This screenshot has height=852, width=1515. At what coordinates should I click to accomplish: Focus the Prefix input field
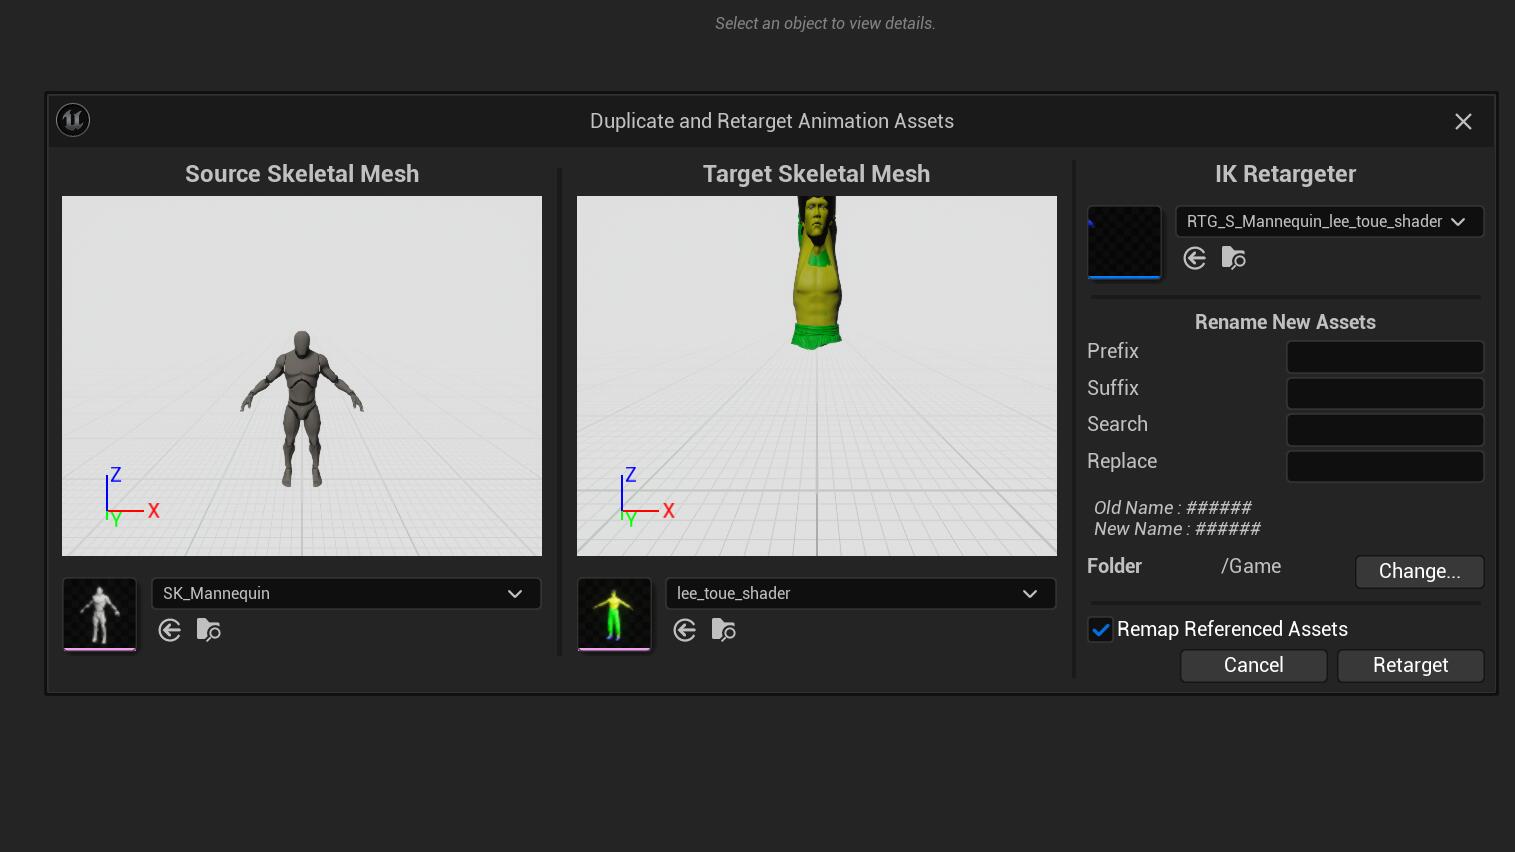click(1385, 356)
